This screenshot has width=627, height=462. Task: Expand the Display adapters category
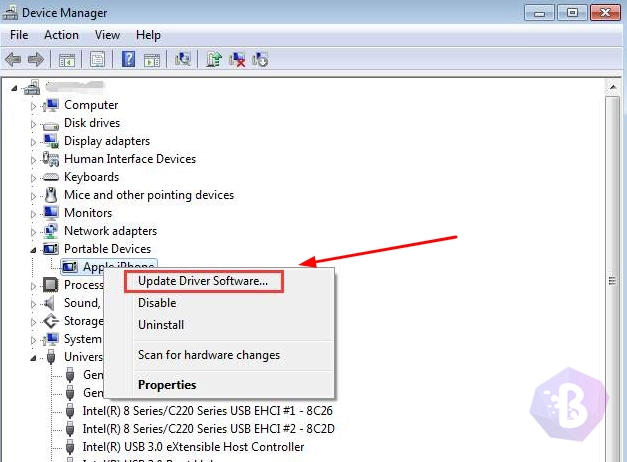[x=34, y=142]
